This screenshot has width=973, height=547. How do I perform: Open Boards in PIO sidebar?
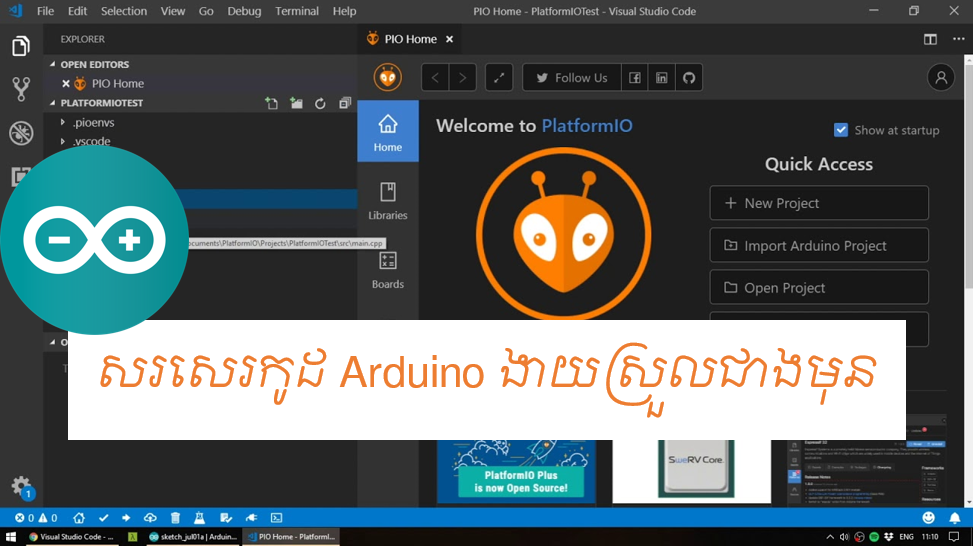click(388, 269)
